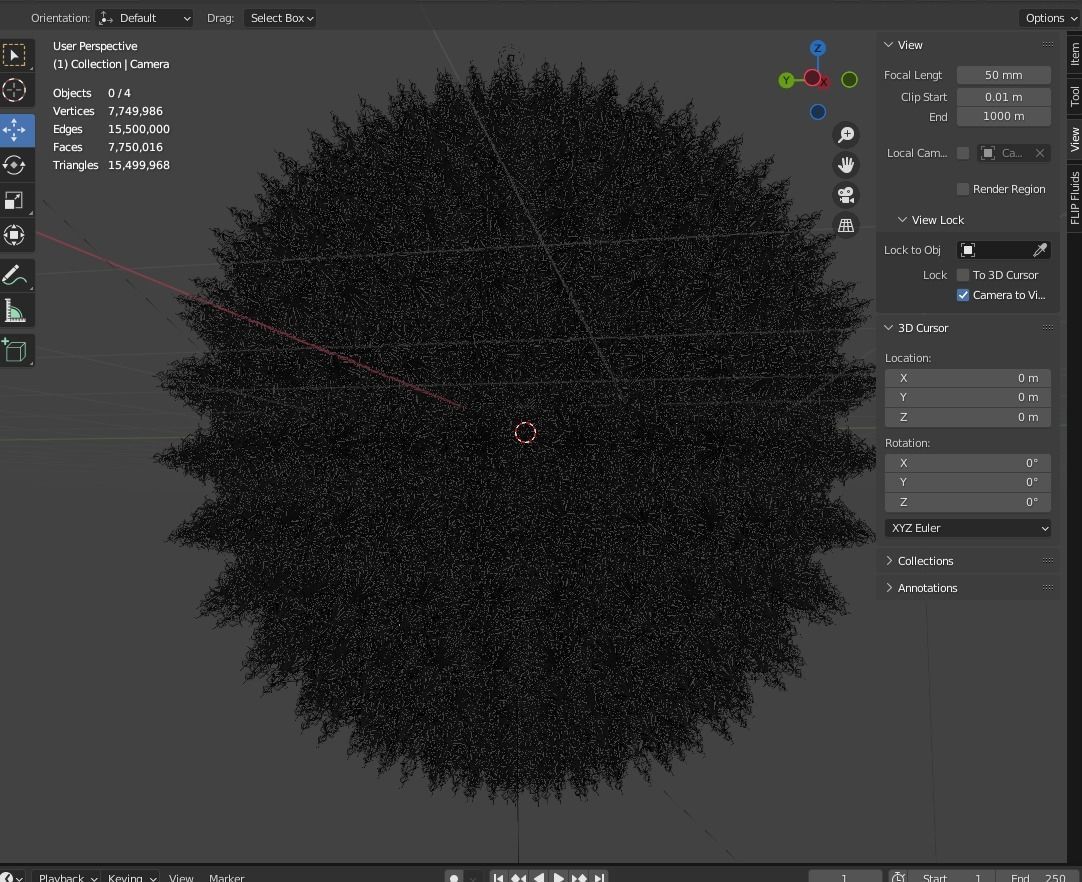This screenshot has width=1082, height=882.
Task: Click the Z axis gizmo circle
Action: [818, 48]
